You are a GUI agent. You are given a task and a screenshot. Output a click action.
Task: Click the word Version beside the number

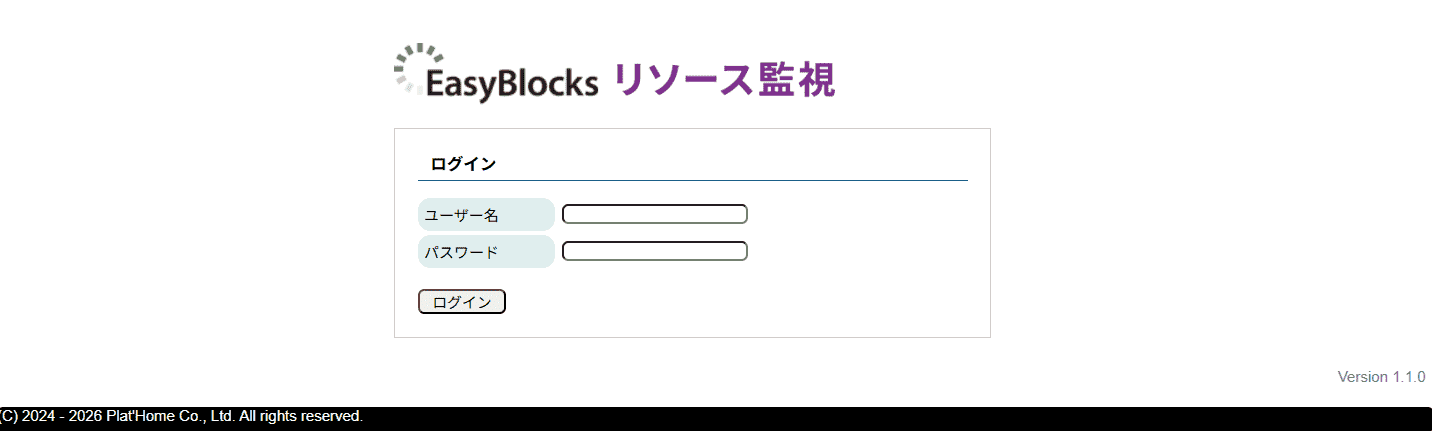point(1363,377)
